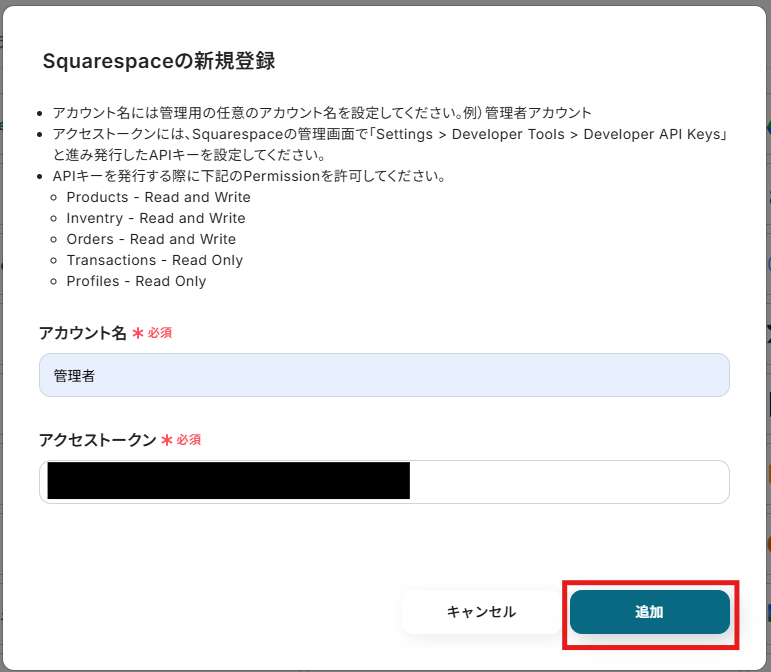Click the アクセストークン field label
The height and width of the screenshot is (672, 771).
[x=97, y=439]
